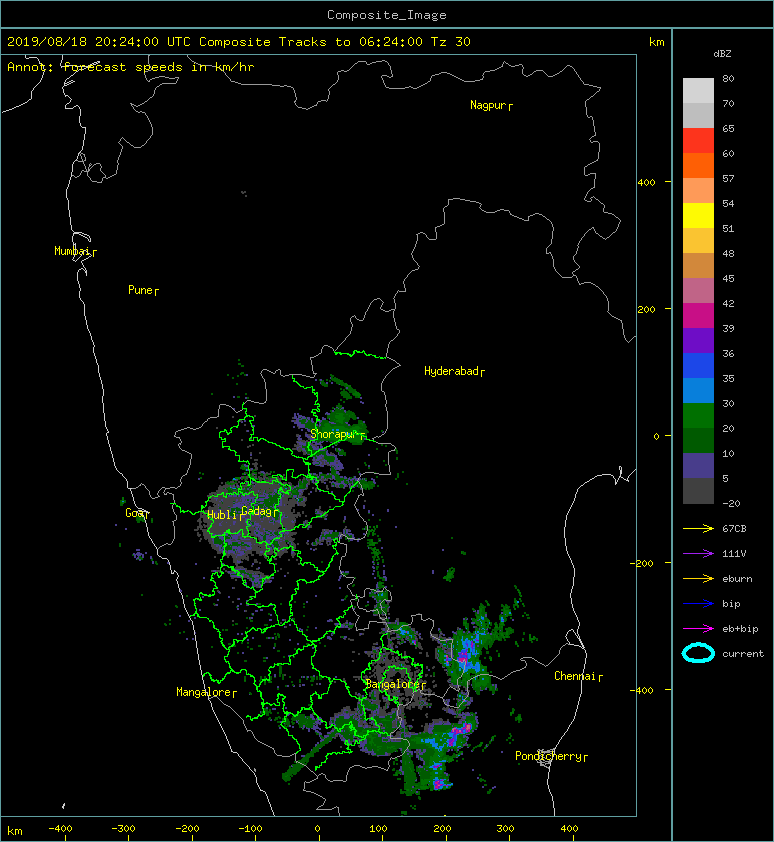Click the Bangalore city label
774x842 pixels.
tap(392, 684)
